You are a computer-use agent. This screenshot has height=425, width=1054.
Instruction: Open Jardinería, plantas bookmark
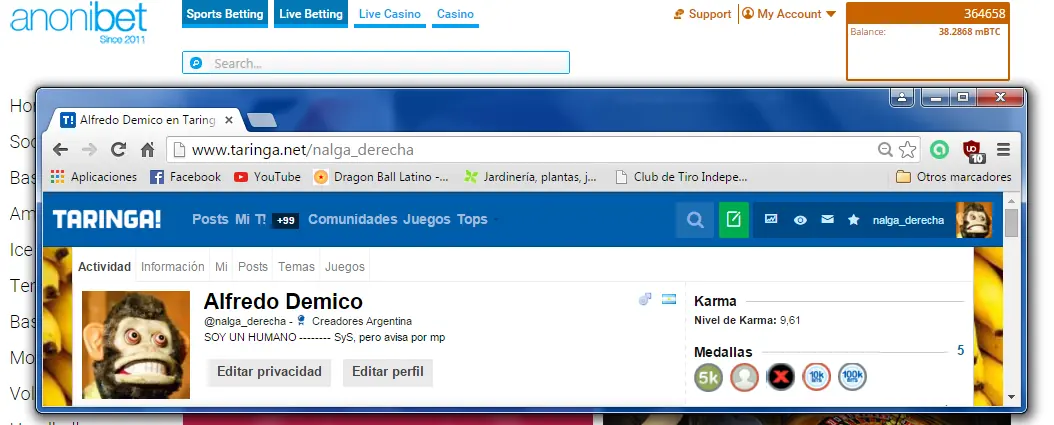[531, 177]
